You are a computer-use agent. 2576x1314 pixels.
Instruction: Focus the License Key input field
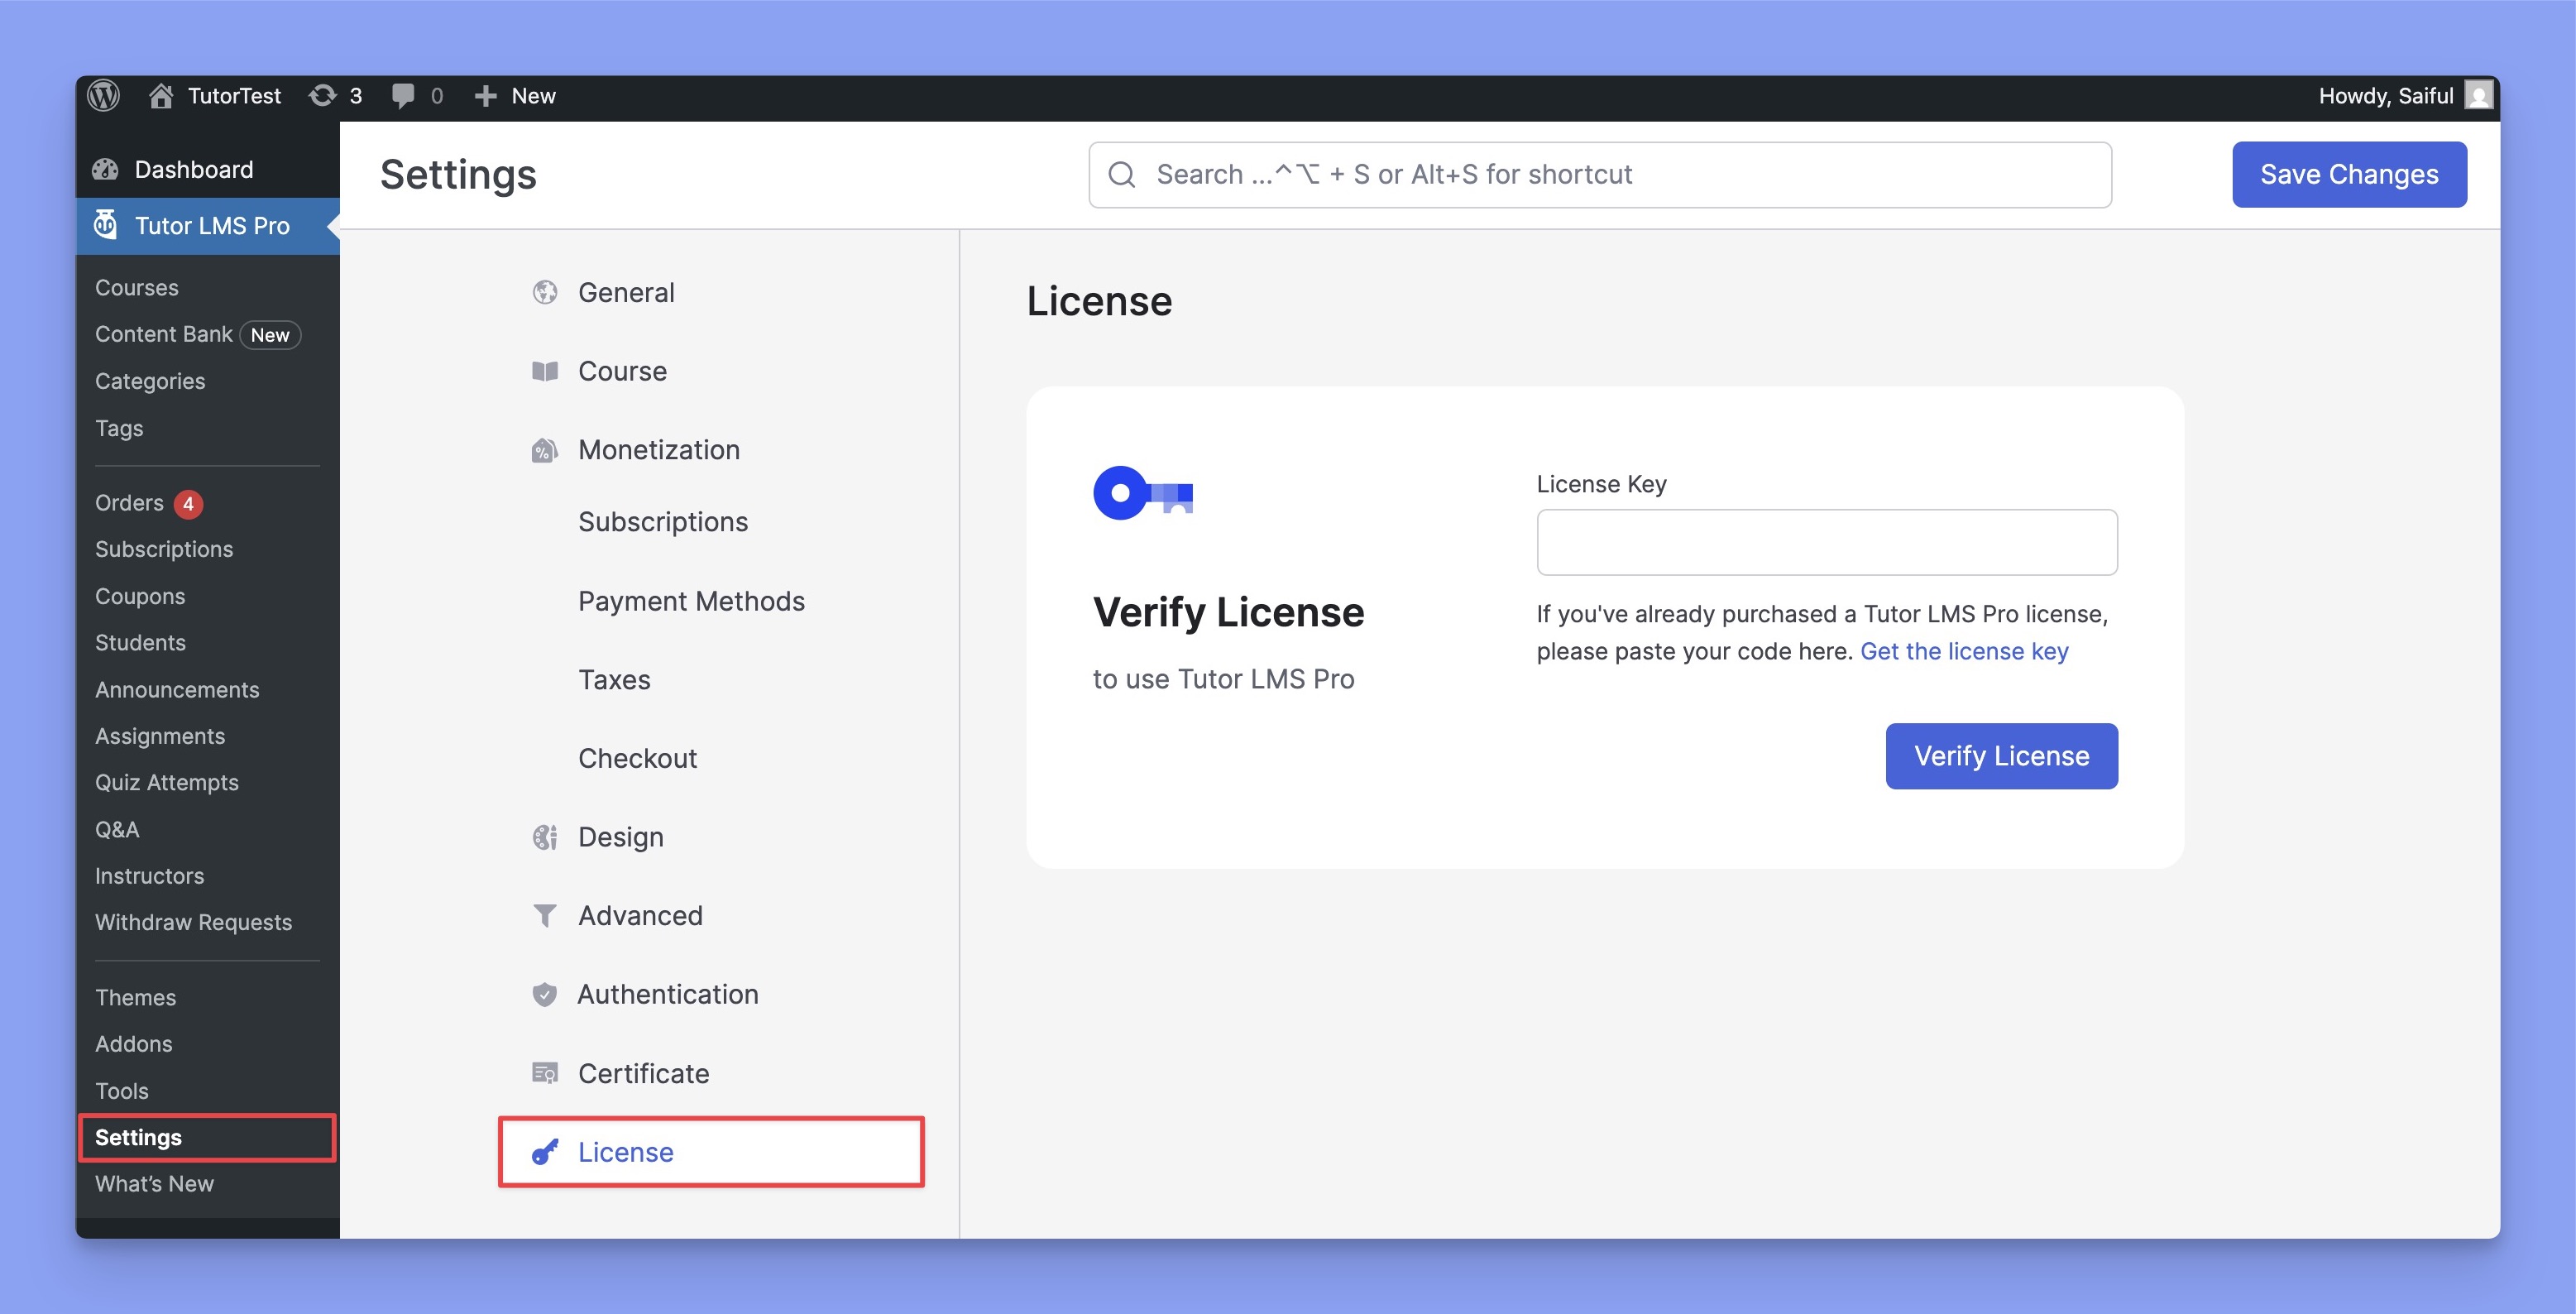coord(1826,542)
